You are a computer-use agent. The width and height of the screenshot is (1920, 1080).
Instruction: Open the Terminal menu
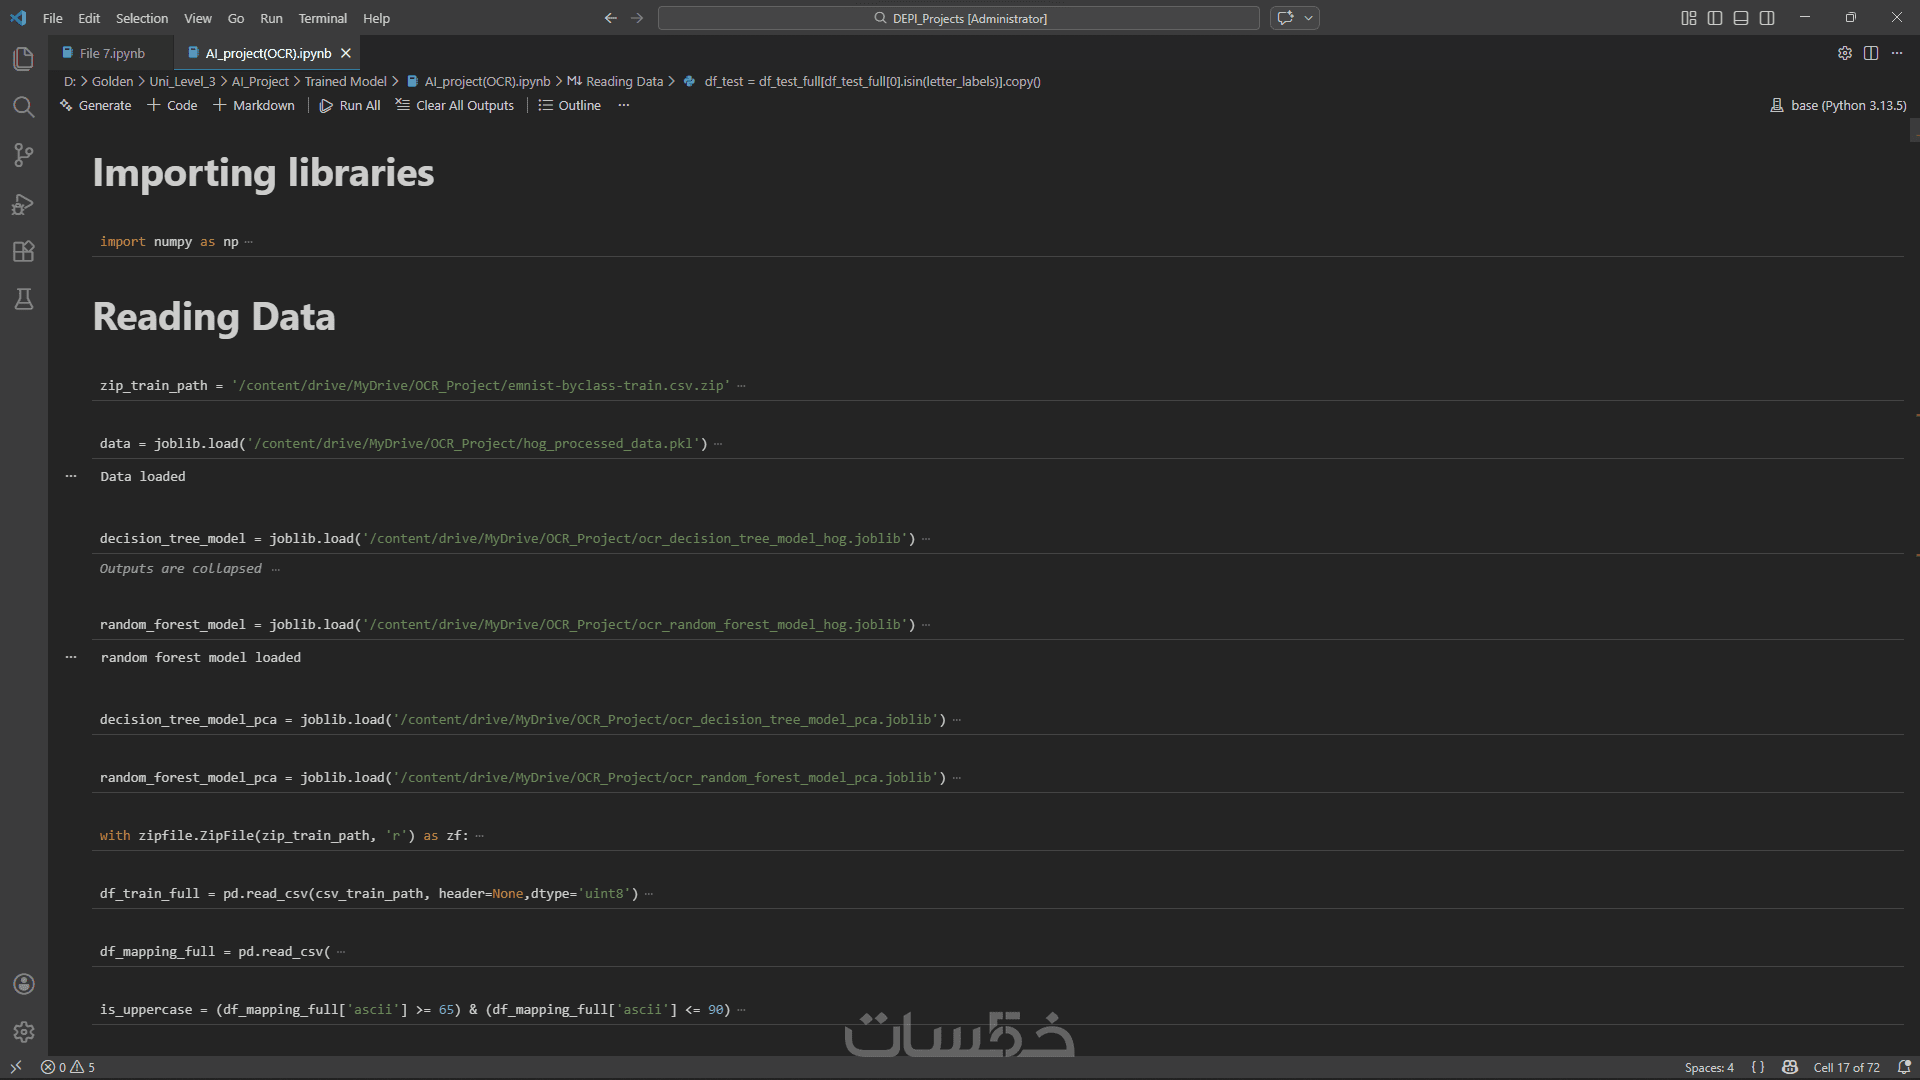(x=322, y=18)
